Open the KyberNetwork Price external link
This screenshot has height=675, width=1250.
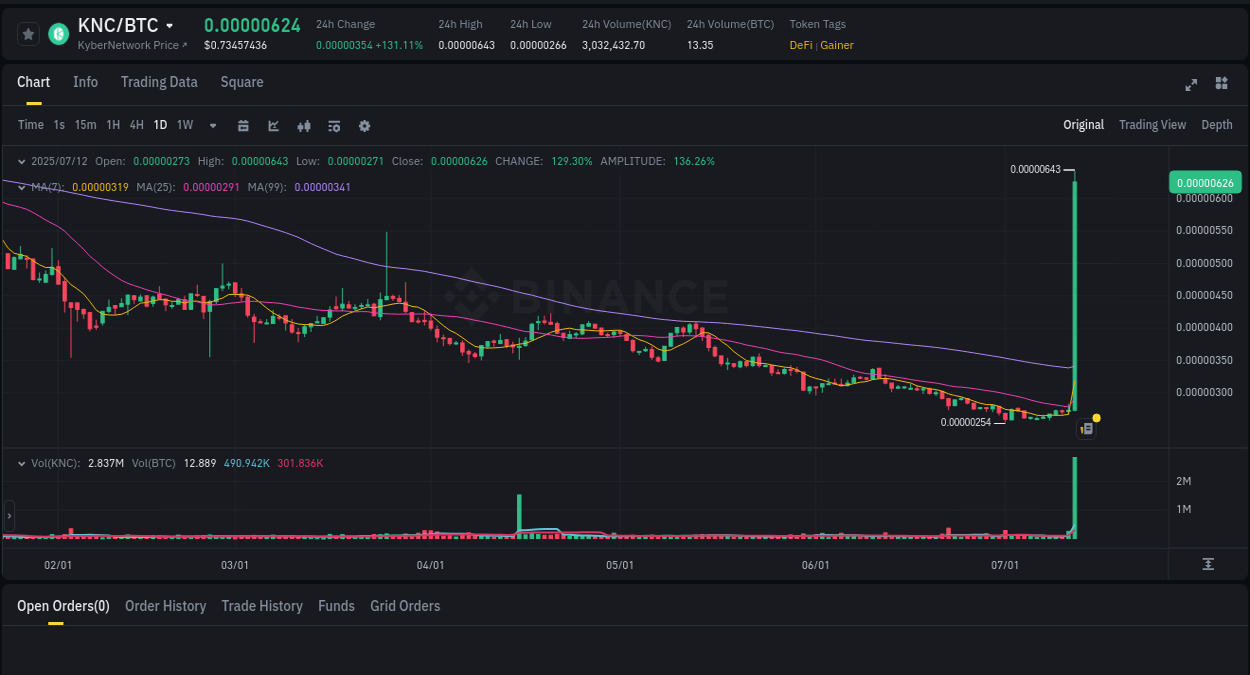(x=132, y=45)
